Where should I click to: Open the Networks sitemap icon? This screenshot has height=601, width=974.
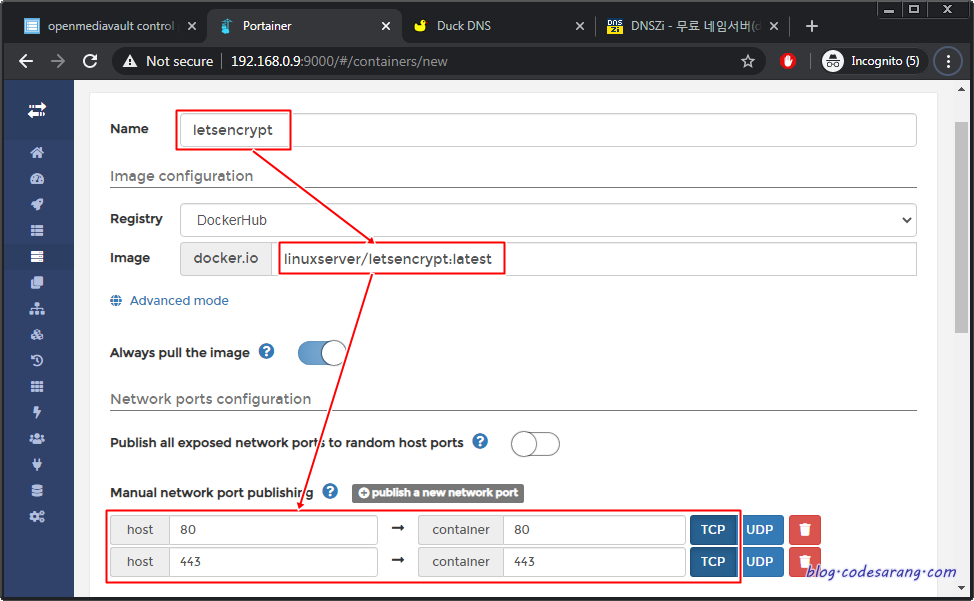[37, 309]
